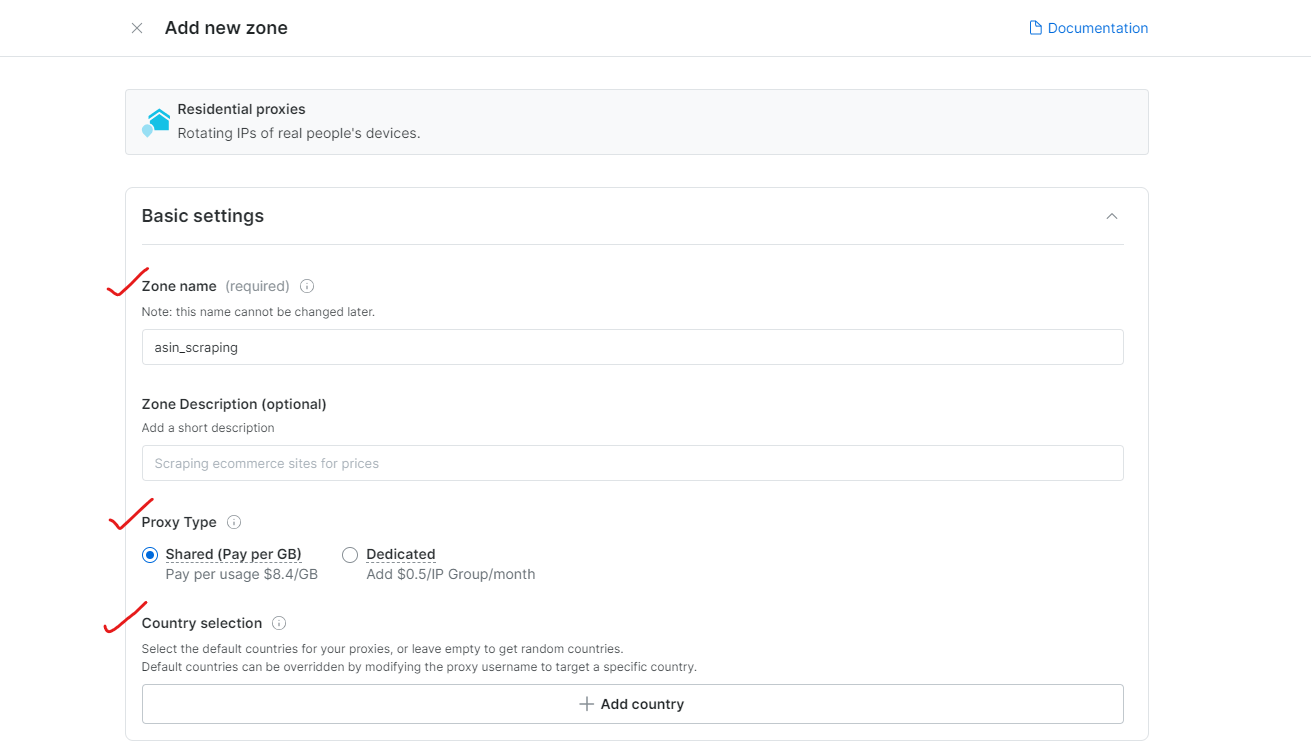Click the Residential proxies banner title
Image resolution: width=1311 pixels, height=751 pixels.
241,109
